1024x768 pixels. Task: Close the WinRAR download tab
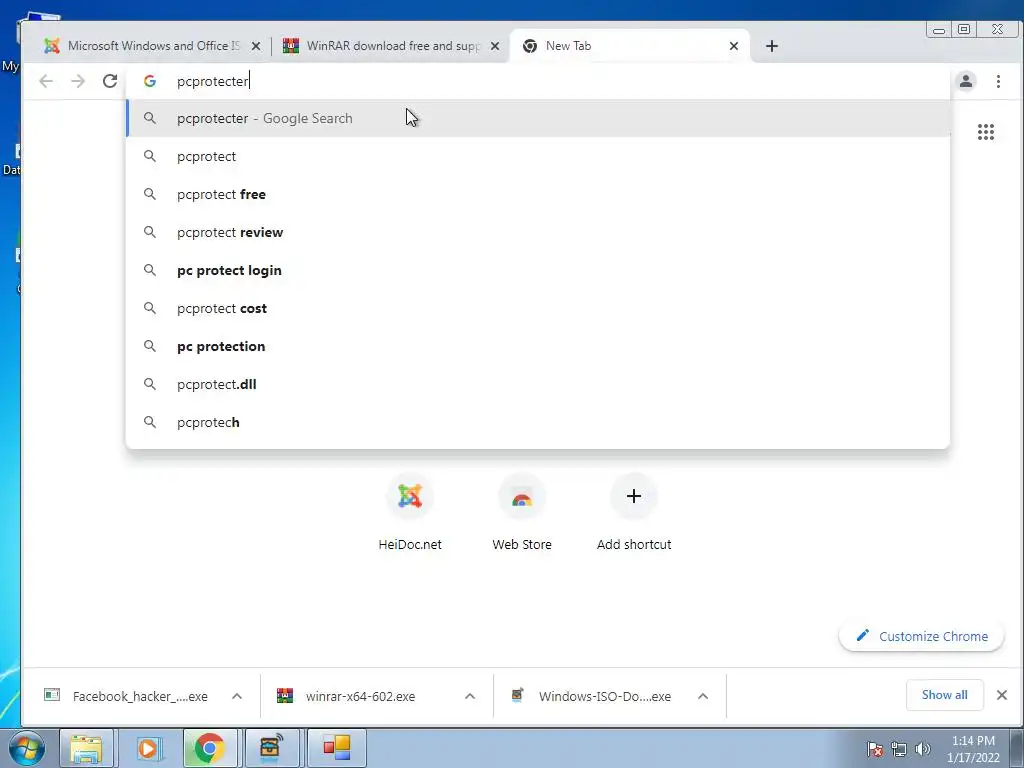[495, 46]
